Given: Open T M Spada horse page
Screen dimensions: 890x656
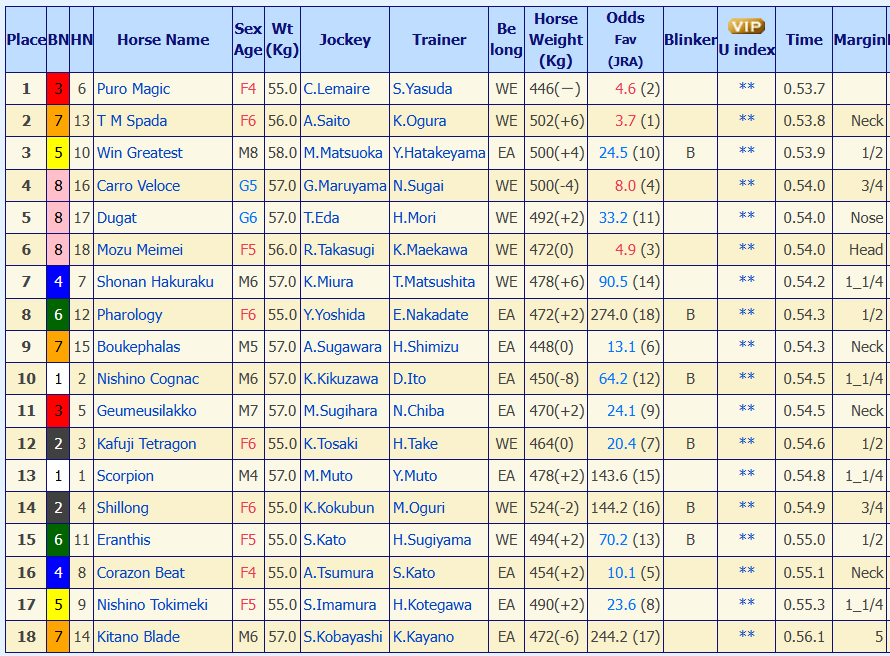Looking at the screenshot, I should [x=132, y=121].
